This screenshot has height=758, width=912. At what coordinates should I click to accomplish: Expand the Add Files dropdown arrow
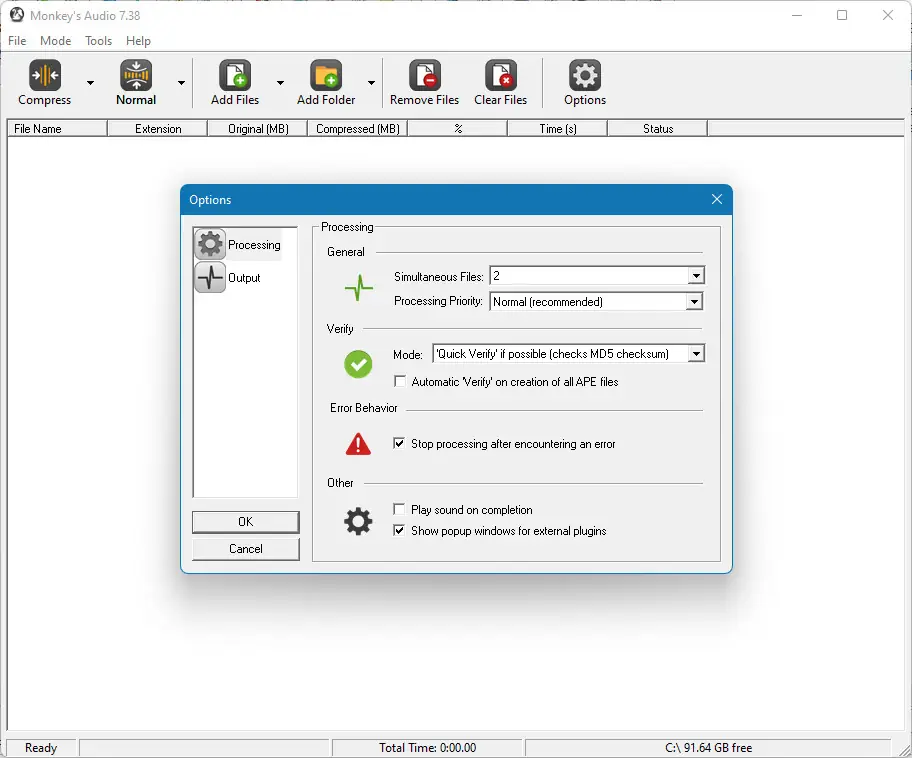point(280,83)
